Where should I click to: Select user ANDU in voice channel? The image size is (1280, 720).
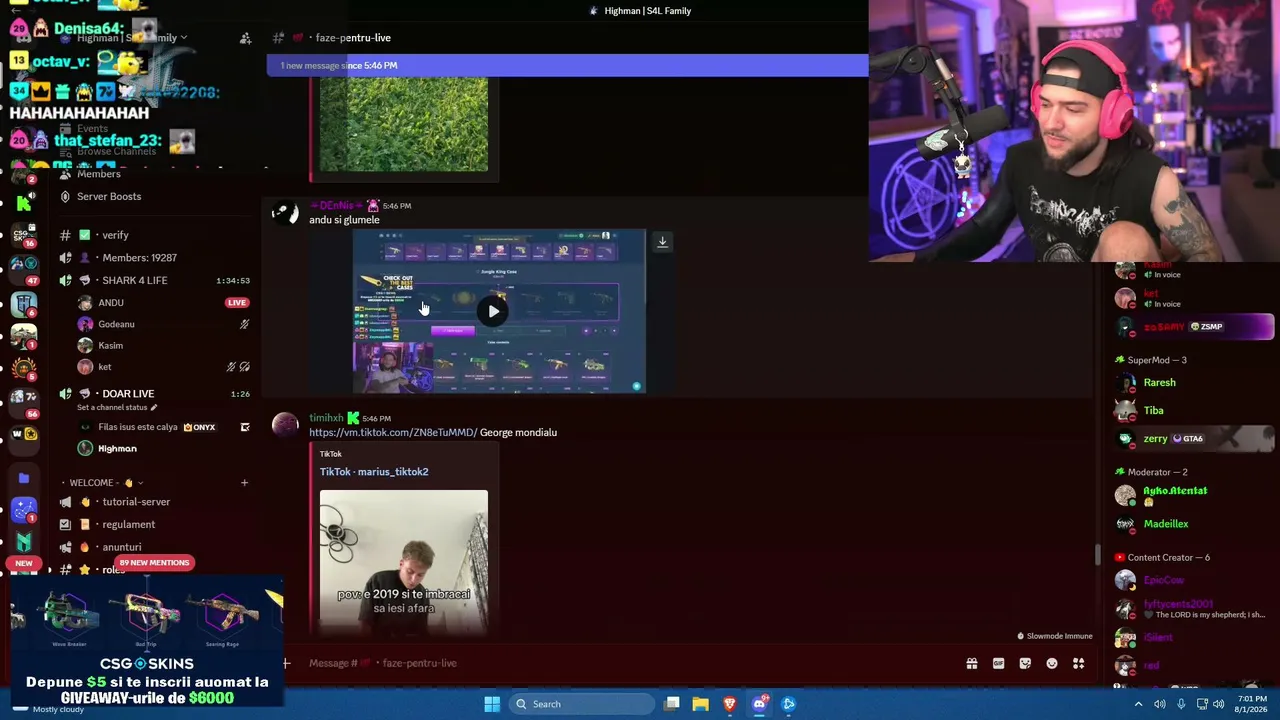click(x=110, y=303)
